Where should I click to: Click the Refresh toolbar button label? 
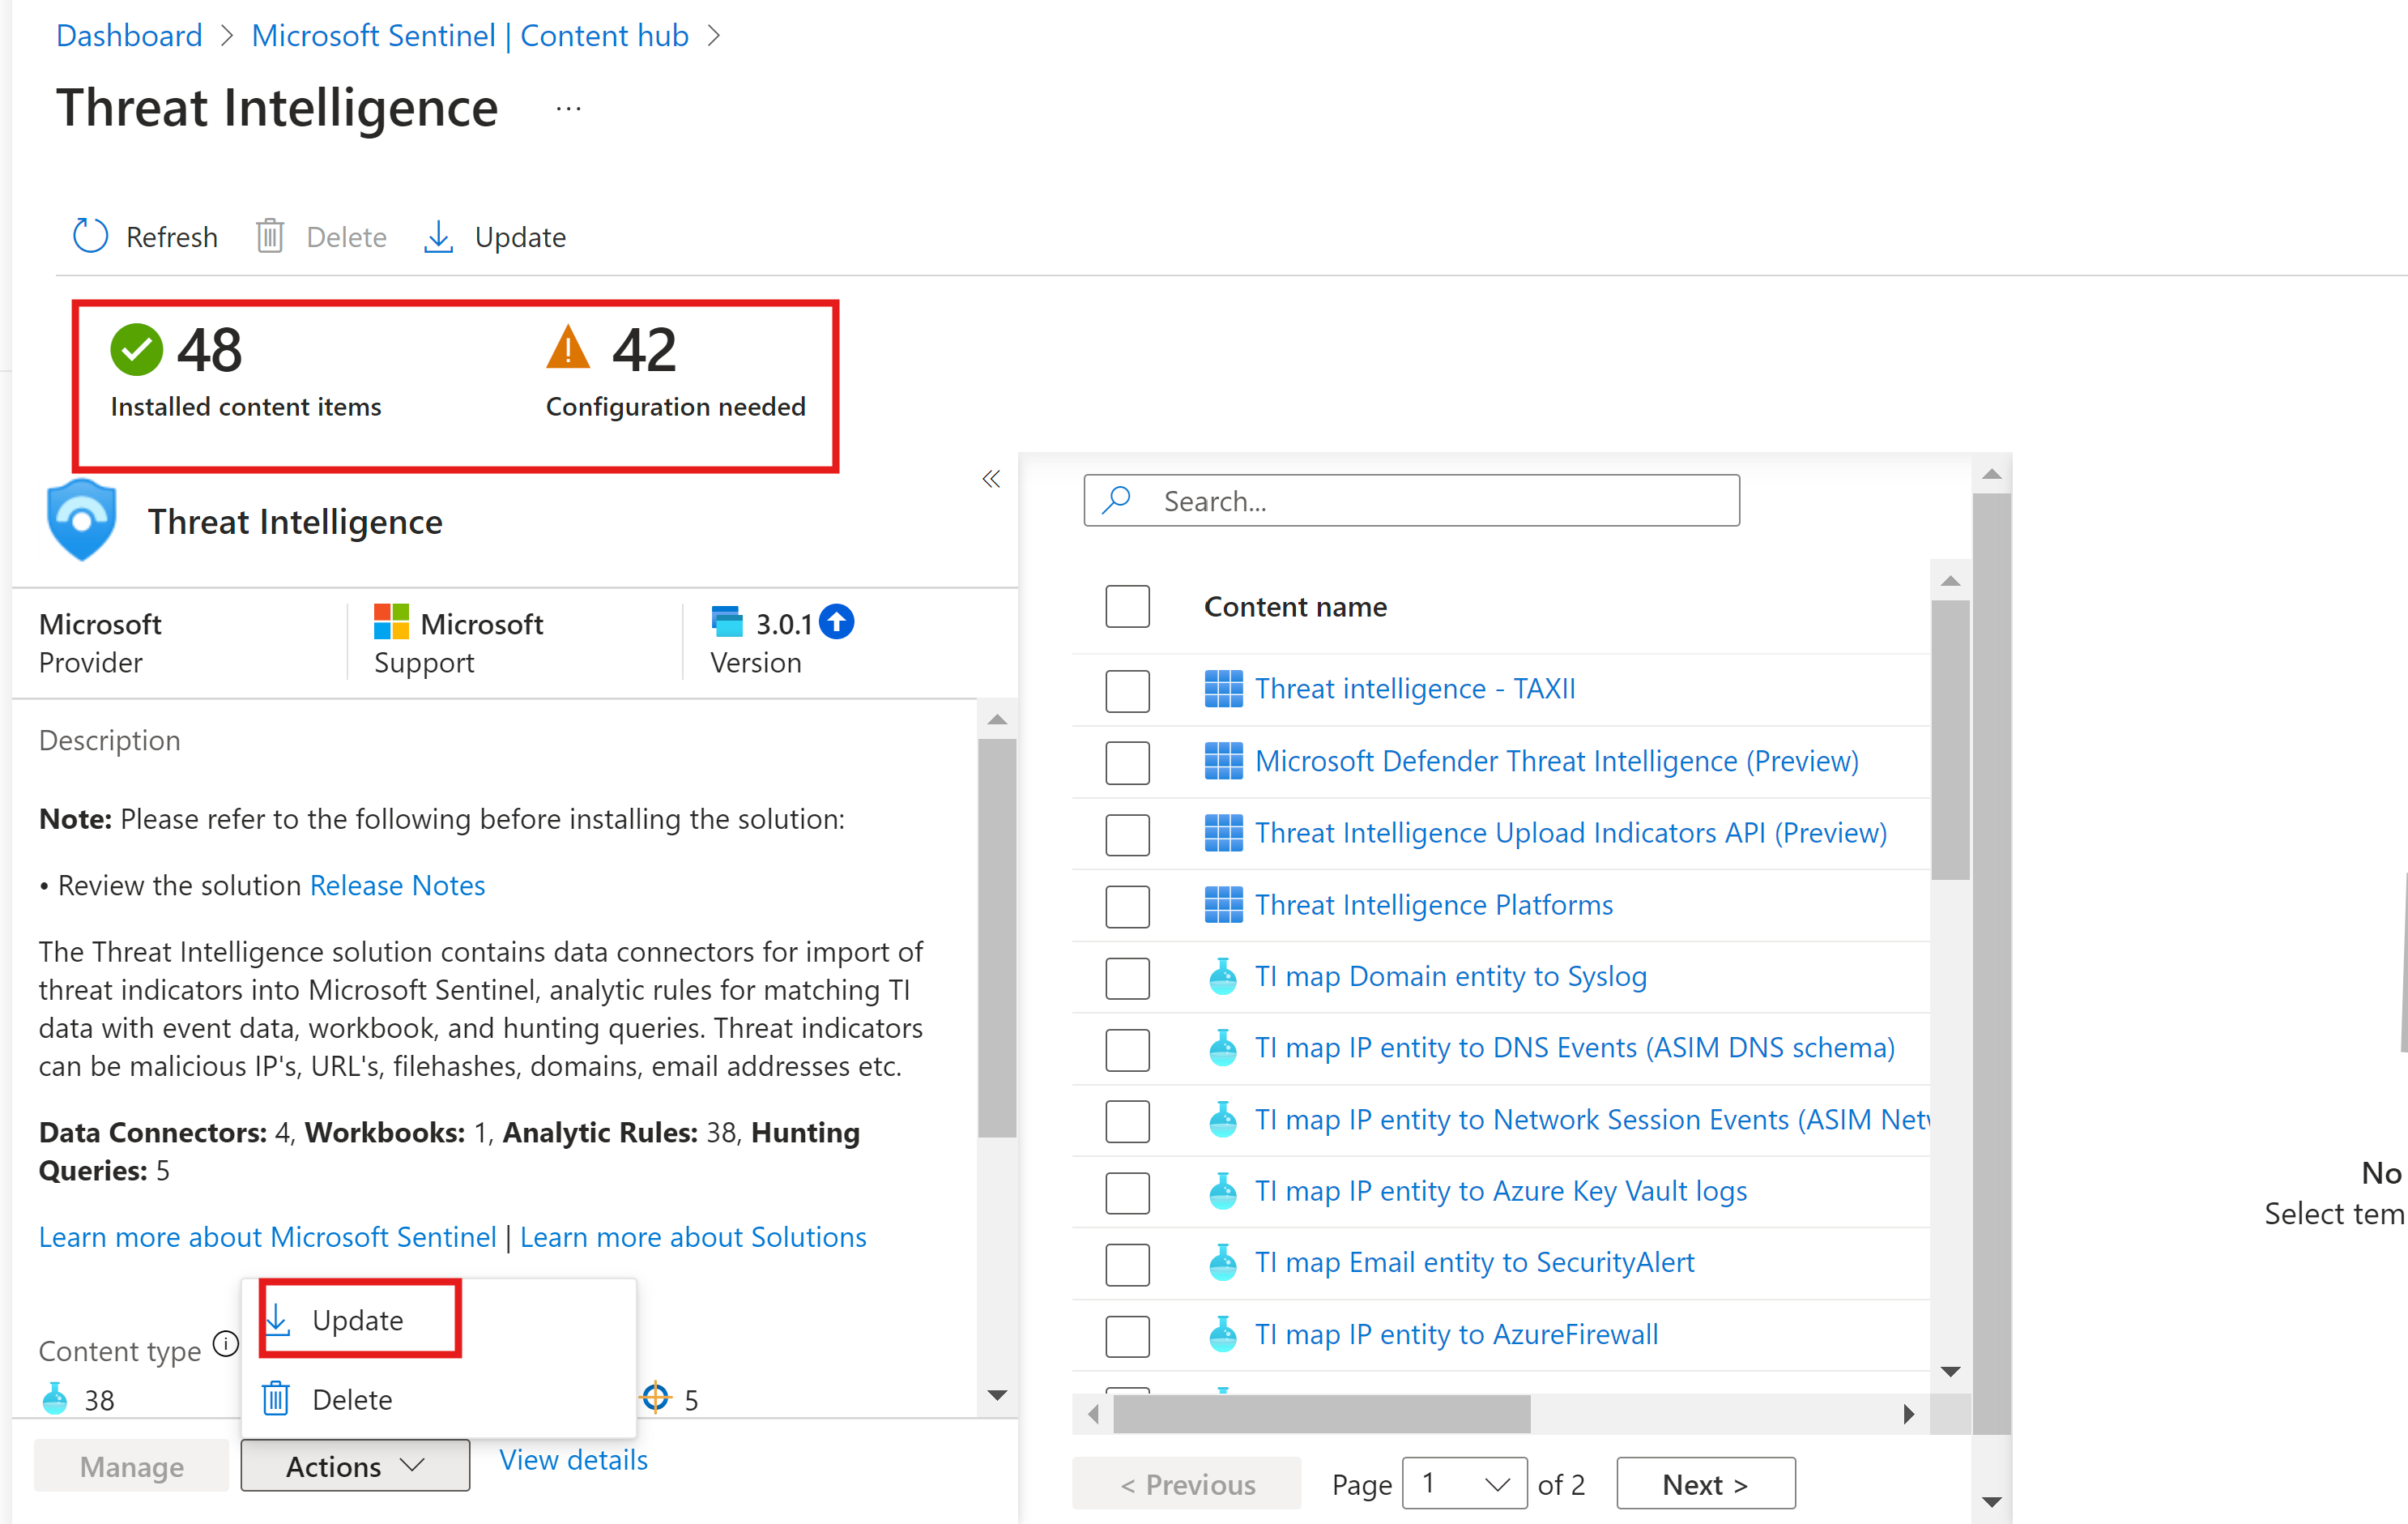point(172,238)
